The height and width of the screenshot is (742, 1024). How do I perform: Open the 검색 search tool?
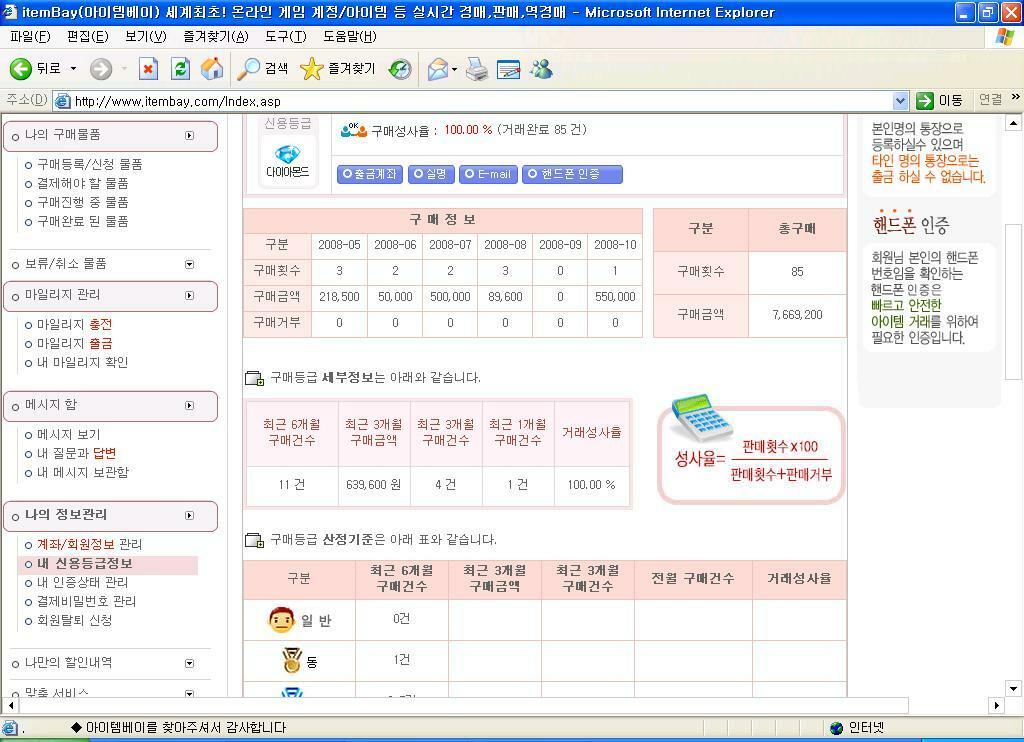(x=263, y=69)
